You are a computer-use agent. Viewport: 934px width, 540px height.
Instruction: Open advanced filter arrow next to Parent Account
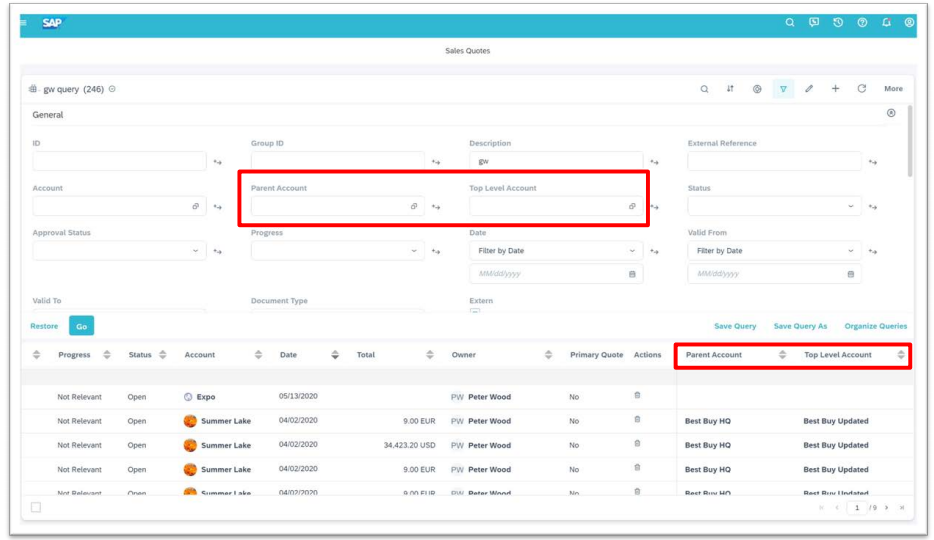[436, 207]
